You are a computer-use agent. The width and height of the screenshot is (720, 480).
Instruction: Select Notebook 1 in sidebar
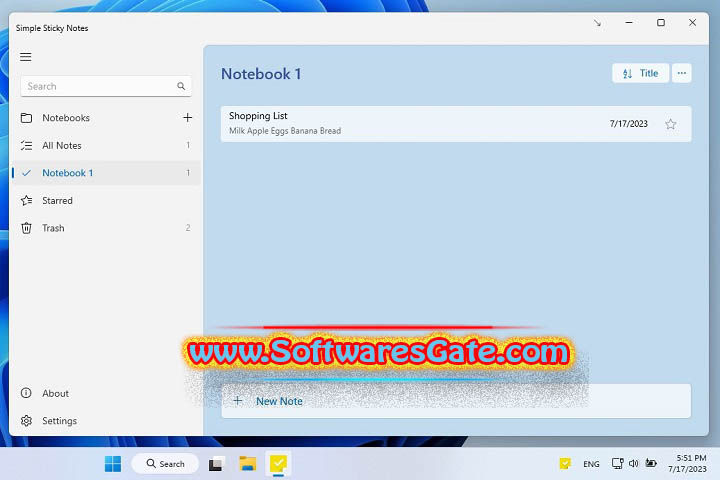click(x=106, y=173)
